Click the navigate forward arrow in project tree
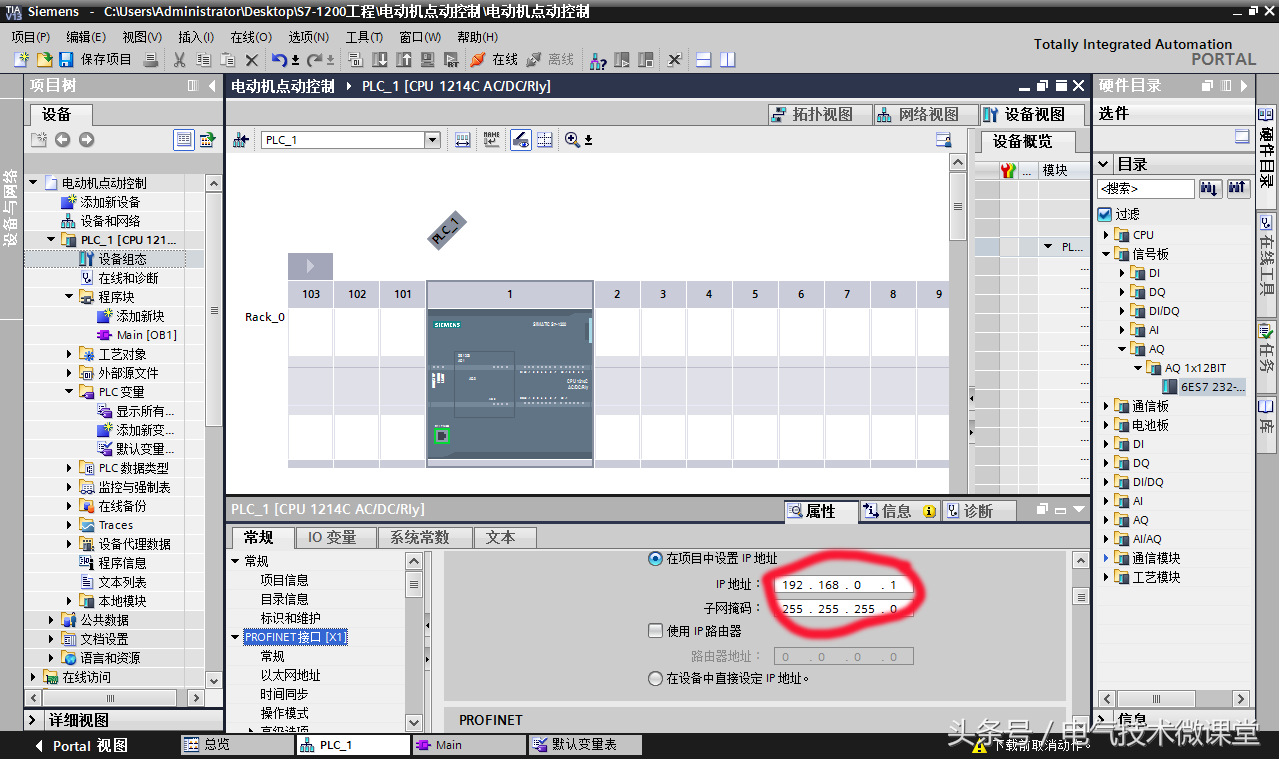Viewport: 1279px width, 759px height. 86,140
